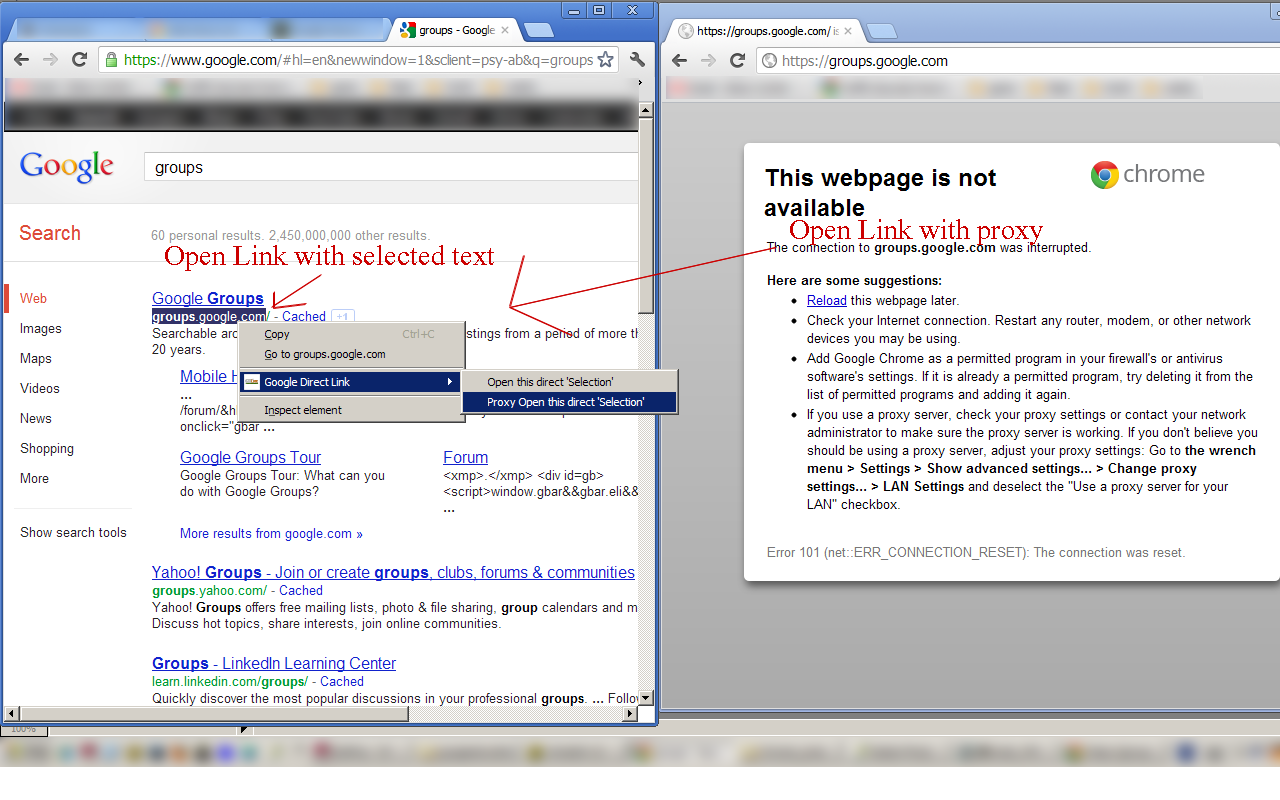Click the Google Direct Link extension icon in the context menu
This screenshot has height=800, width=1280.
click(x=252, y=382)
